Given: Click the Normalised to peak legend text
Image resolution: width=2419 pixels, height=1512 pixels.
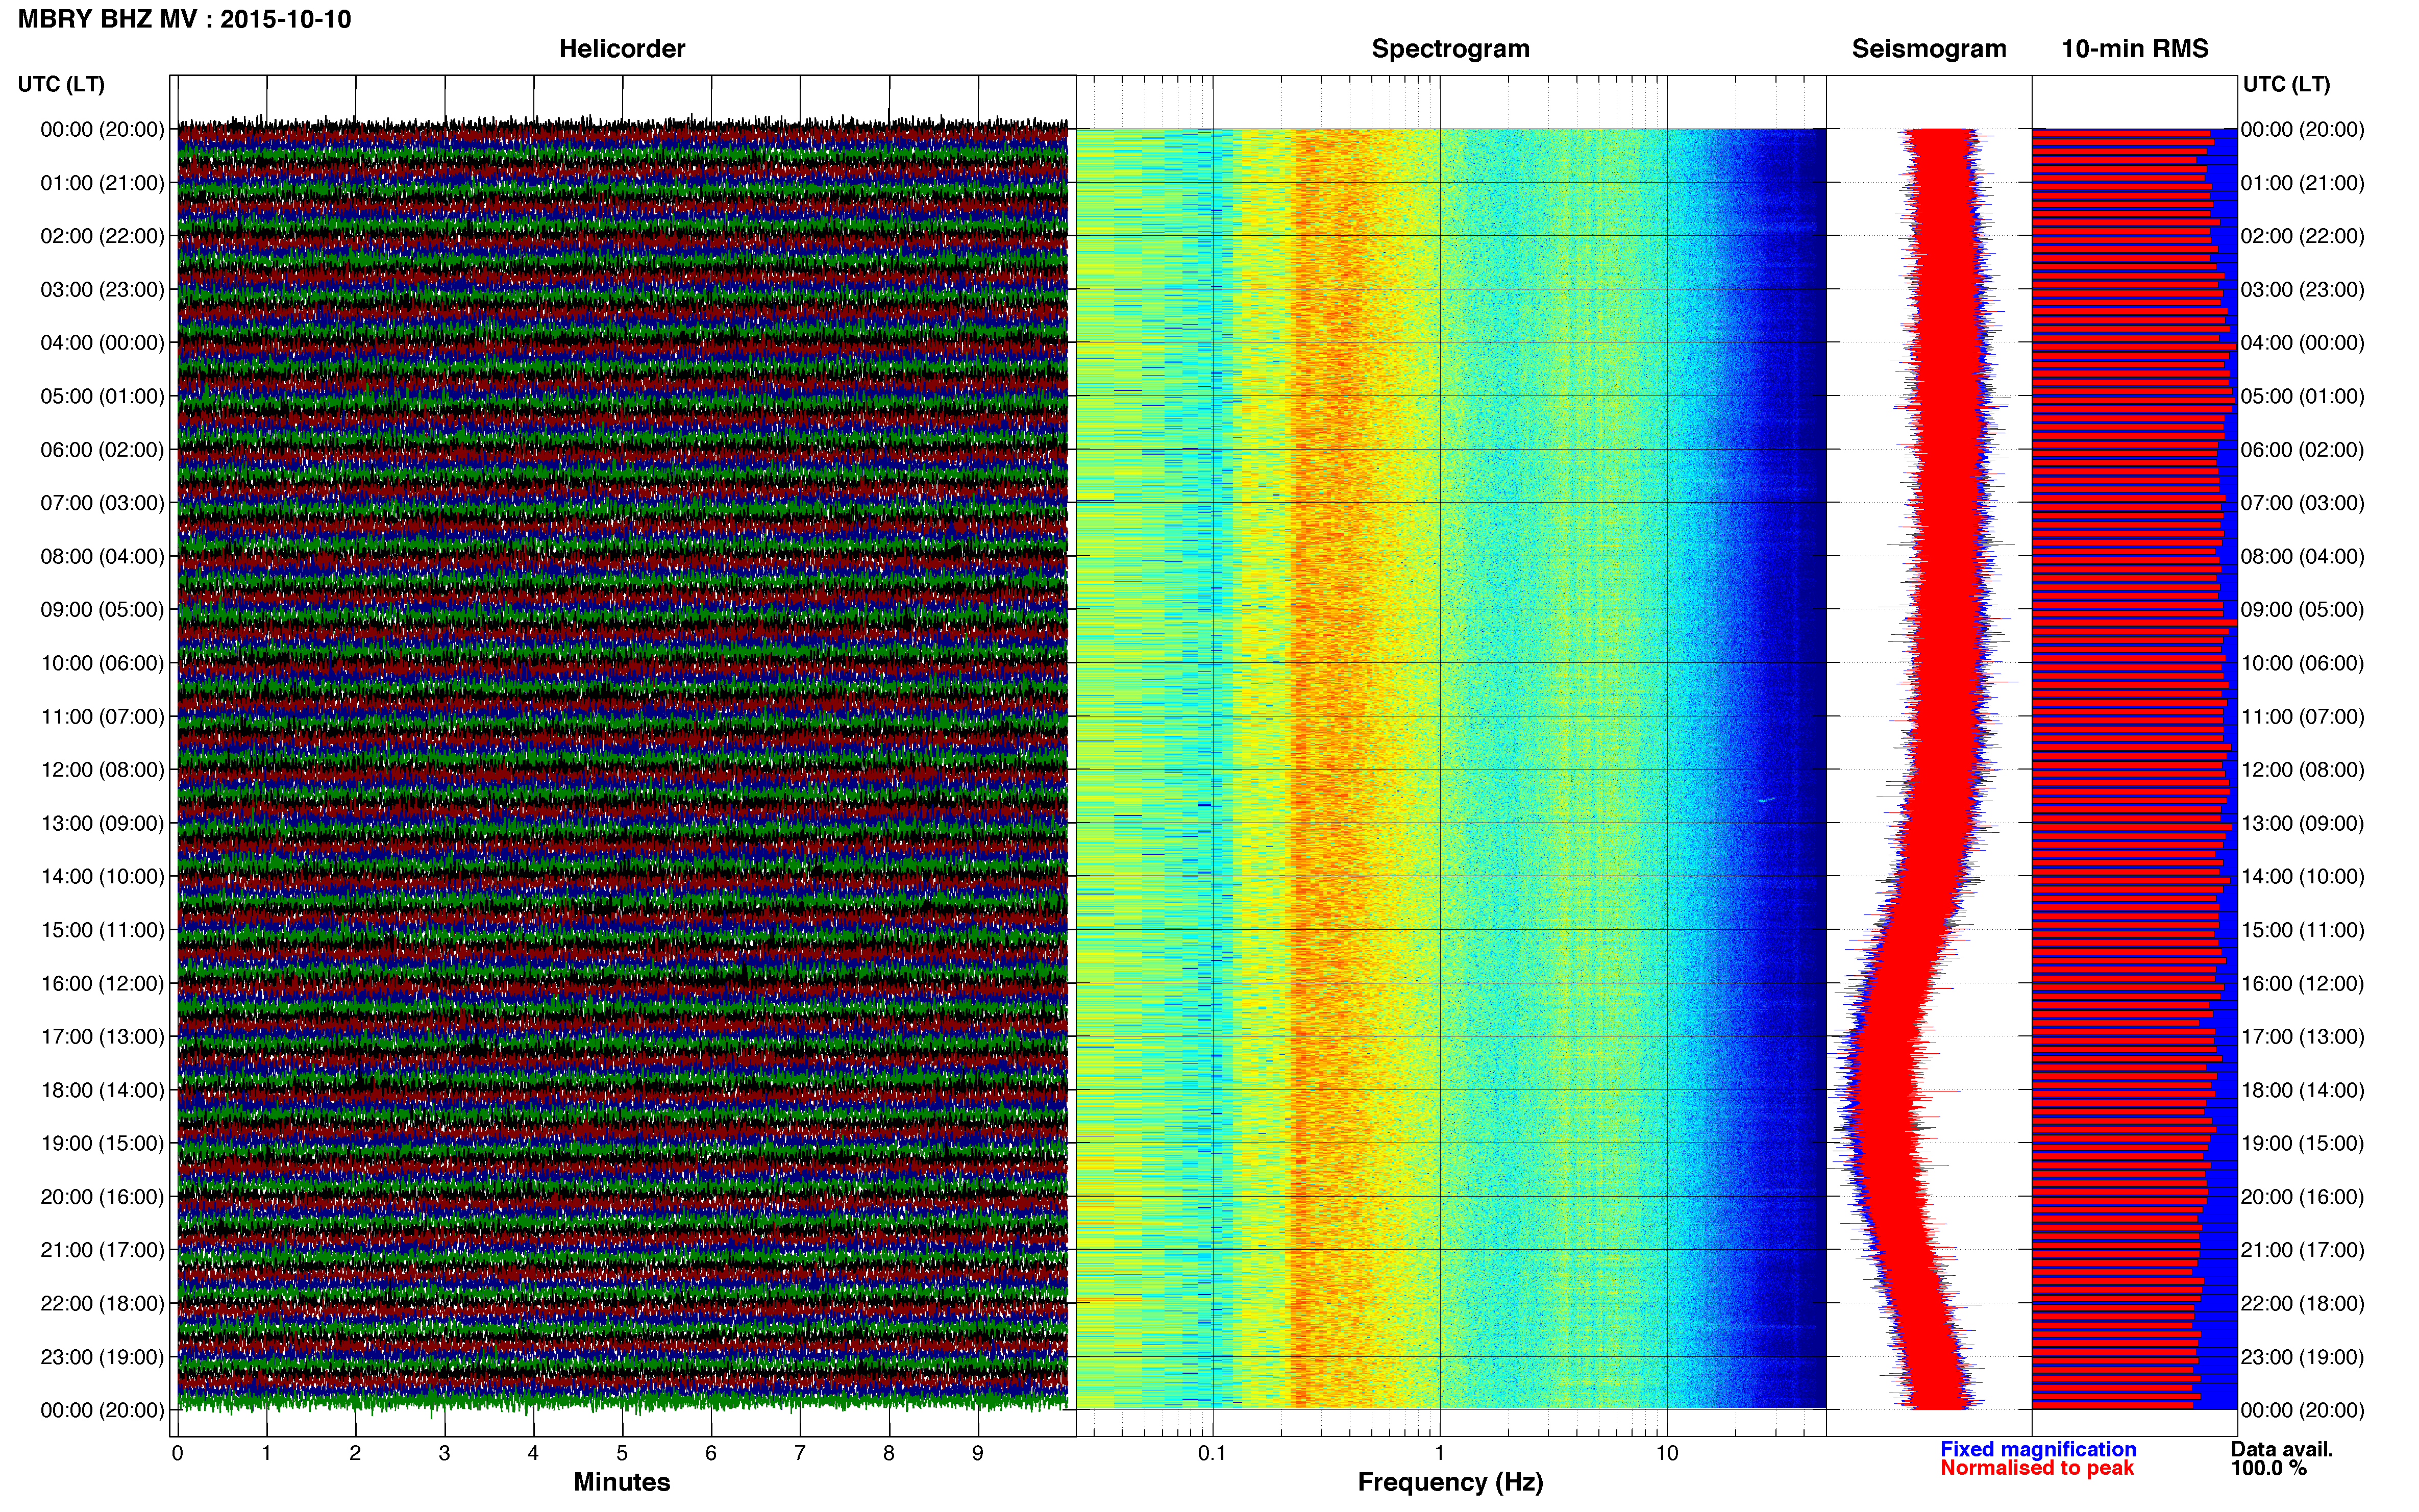Looking at the screenshot, I should (2037, 1469).
